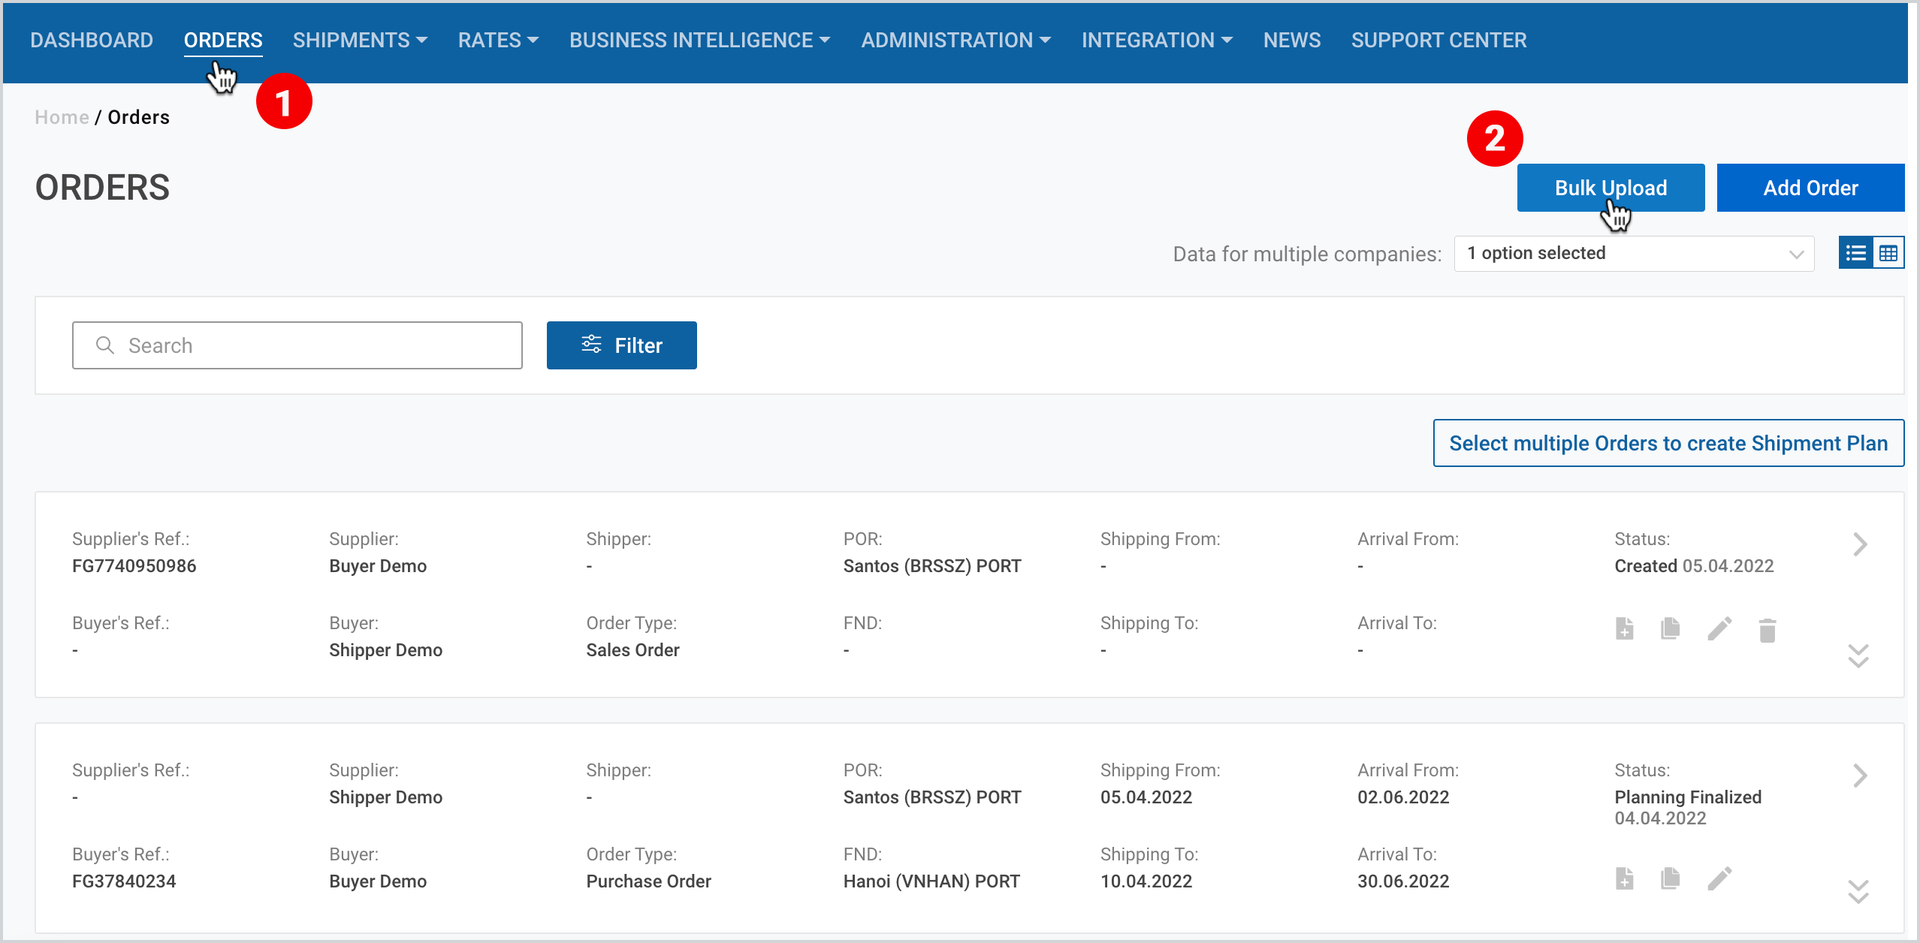Image resolution: width=1920 pixels, height=943 pixels.
Task: Click Created 05.04.2022 status text
Action: point(1694,566)
